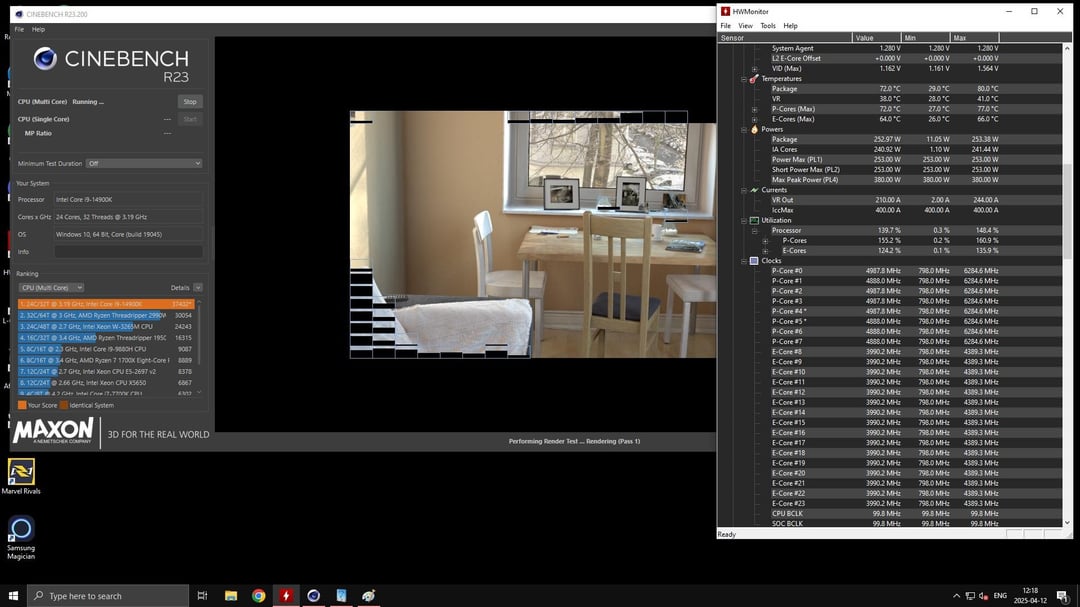This screenshot has height=607, width=1080.
Task: Open Cinebench File menu
Action: point(19,30)
